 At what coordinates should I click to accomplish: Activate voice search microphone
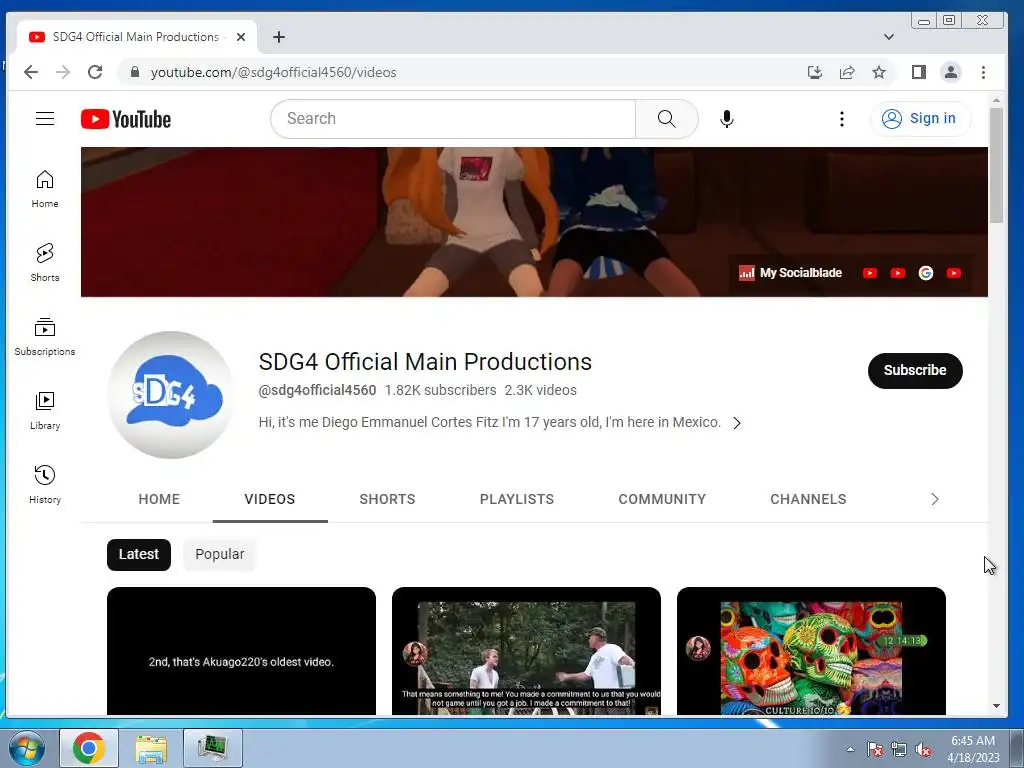point(726,119)
